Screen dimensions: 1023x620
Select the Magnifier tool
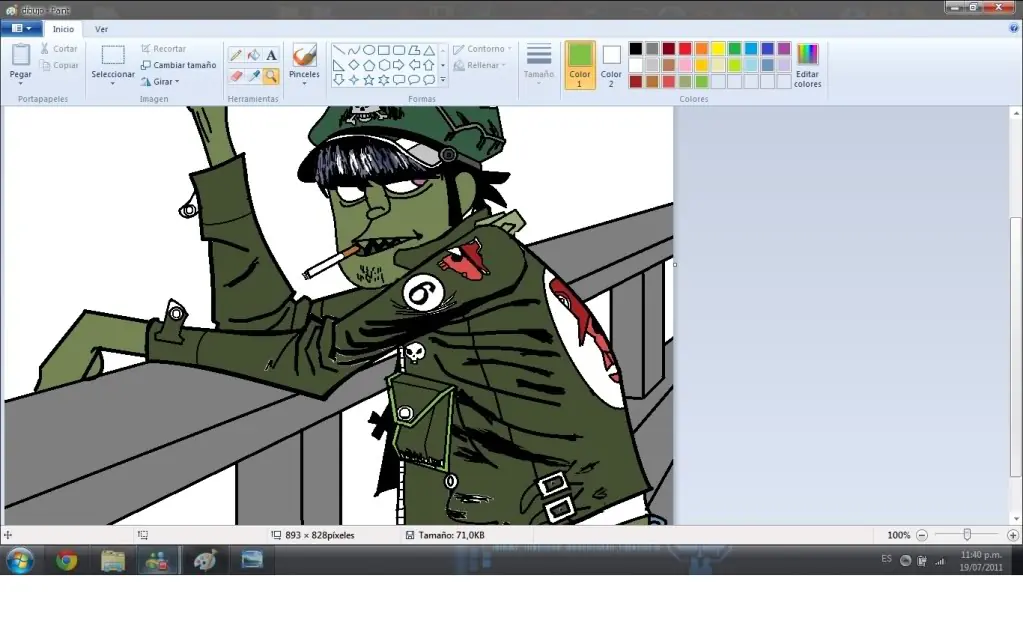(271, 76)
